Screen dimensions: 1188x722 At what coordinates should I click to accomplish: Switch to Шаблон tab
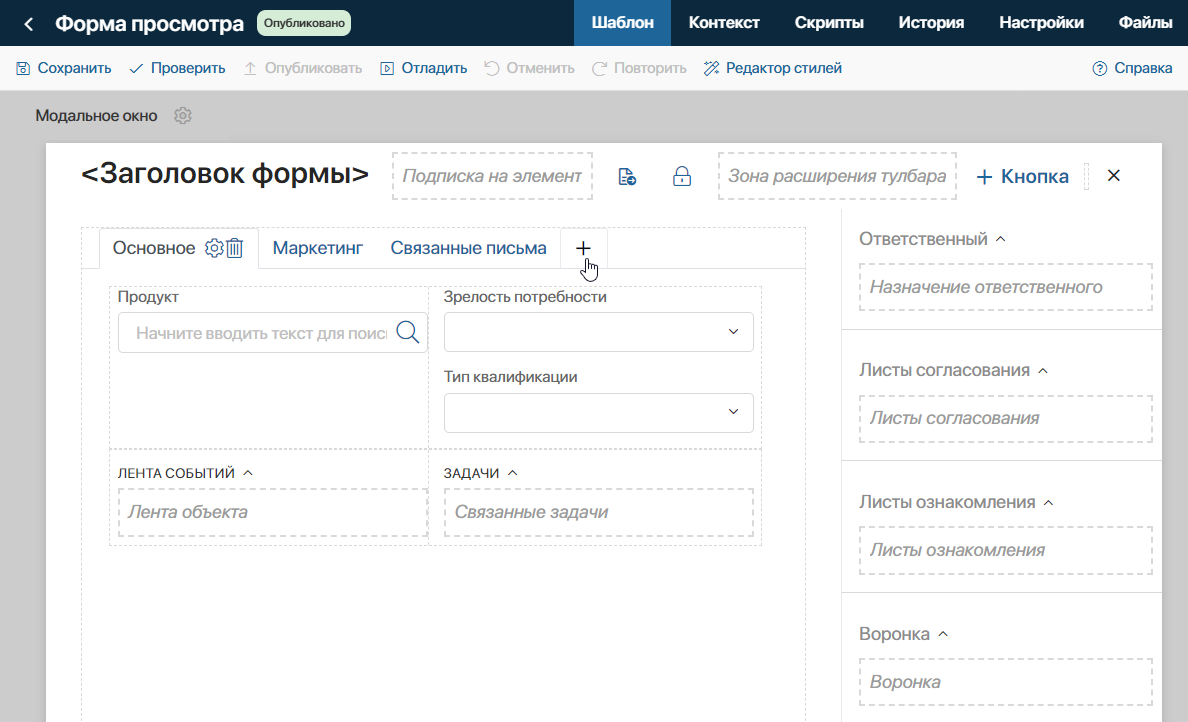pyautogui.click(x=622, y=23)
